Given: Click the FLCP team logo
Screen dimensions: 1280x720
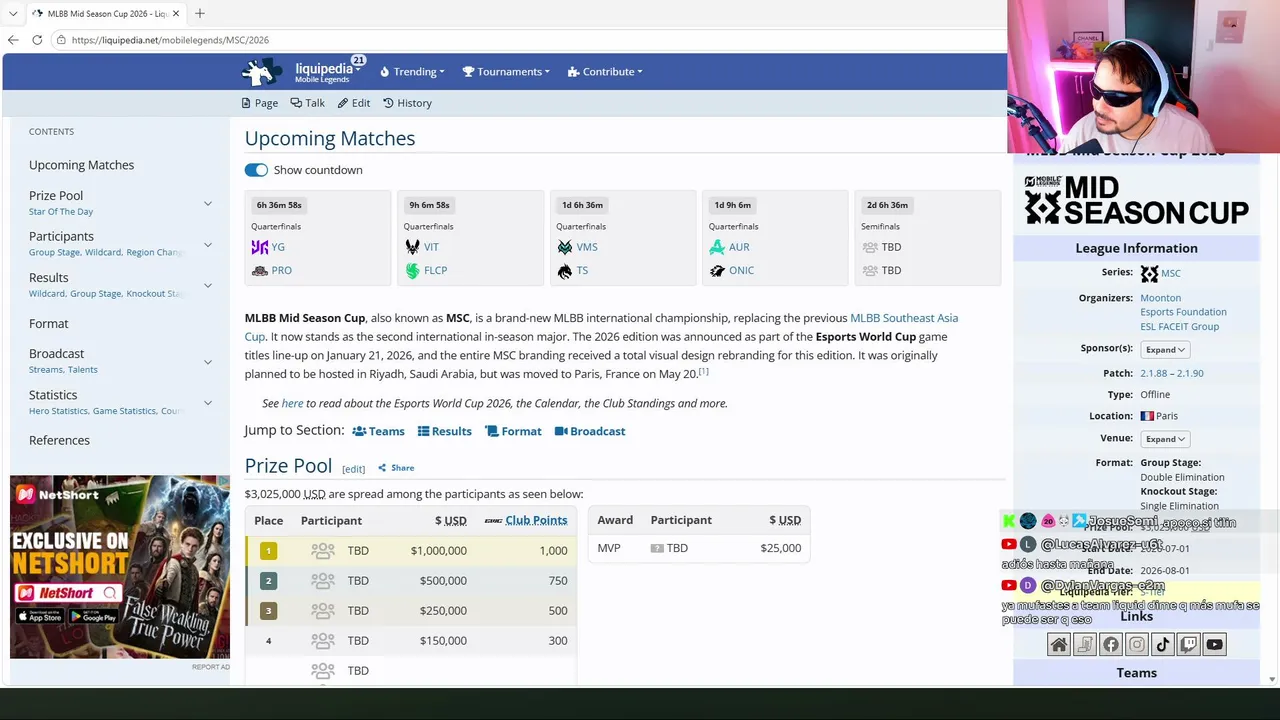Looking at the screenshot, I should click(413, 271).
